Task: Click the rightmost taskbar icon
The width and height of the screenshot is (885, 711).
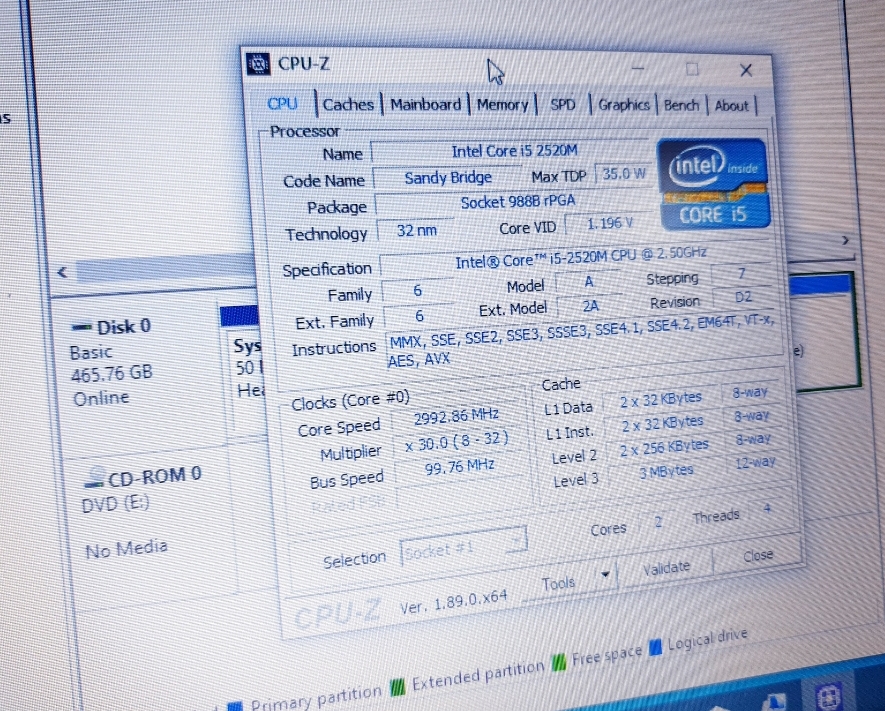Action: [x=832, y=695]
